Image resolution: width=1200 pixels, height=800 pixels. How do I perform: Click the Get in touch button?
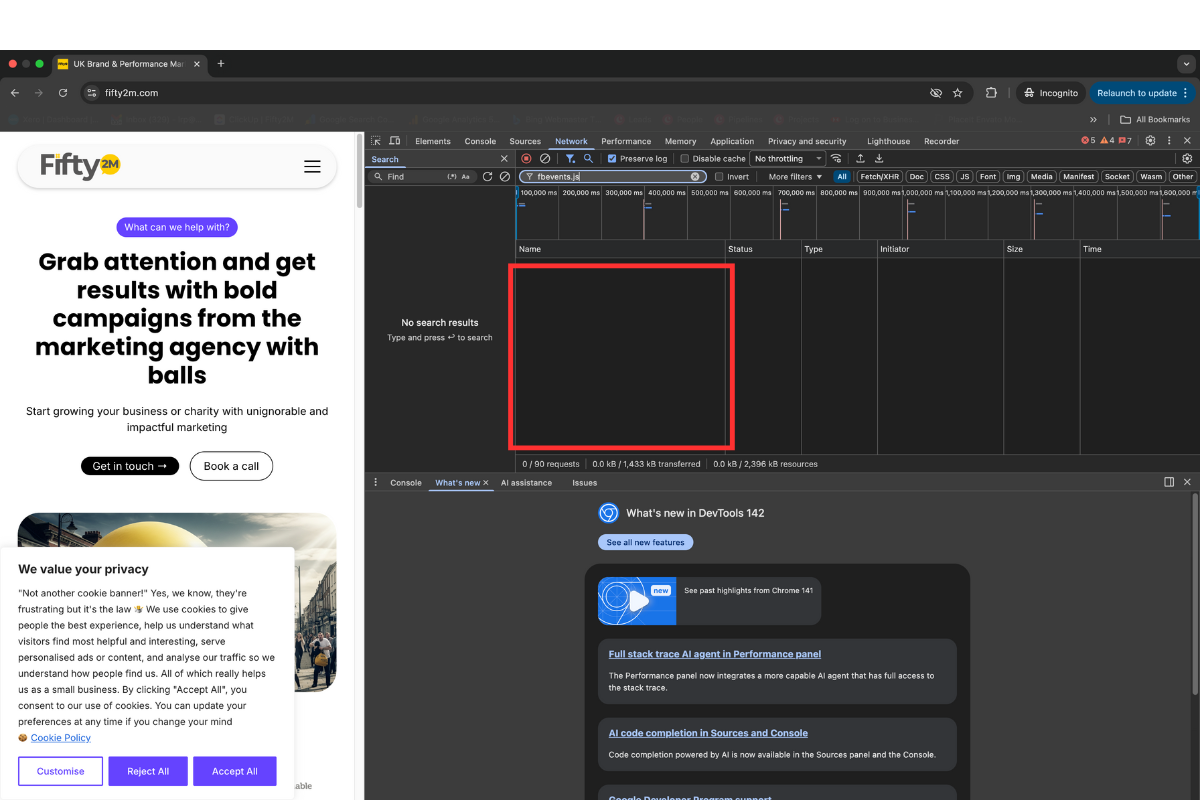click(130, 466)
